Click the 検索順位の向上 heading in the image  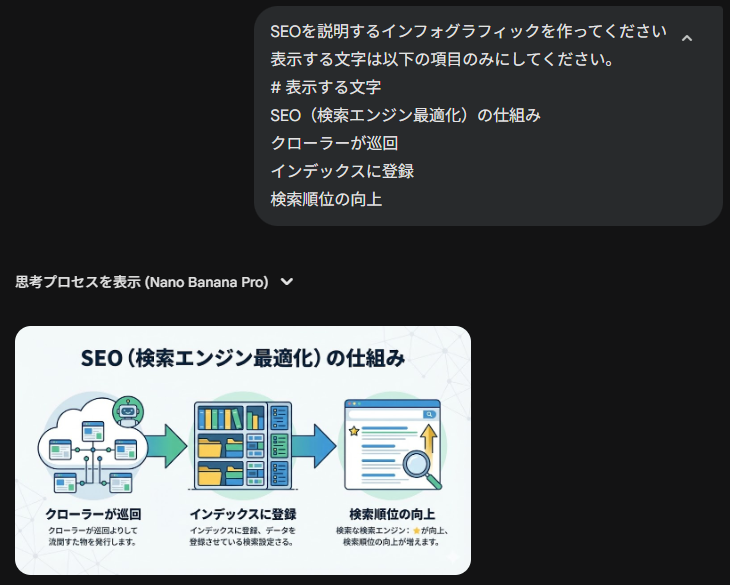pos(392,513)
